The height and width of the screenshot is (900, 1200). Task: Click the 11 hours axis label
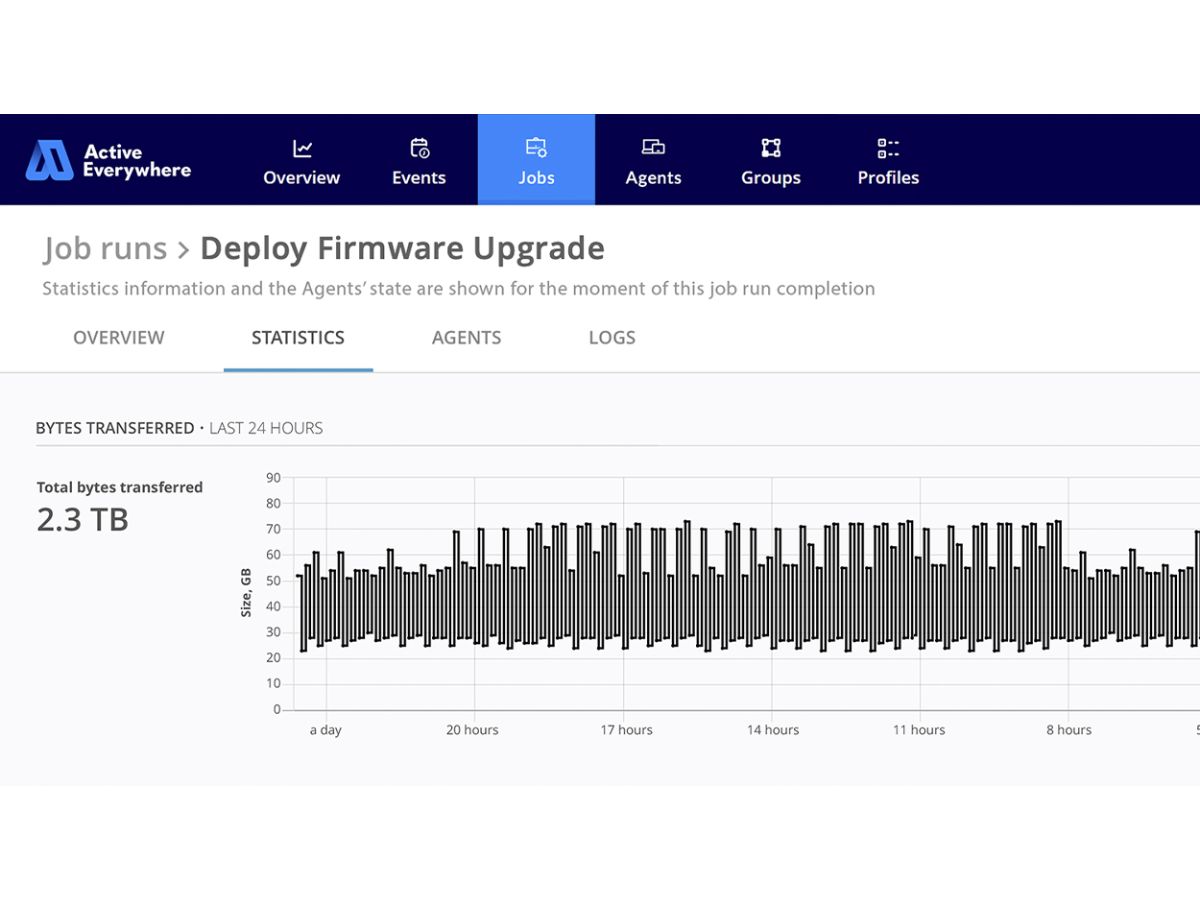point(919,730)
